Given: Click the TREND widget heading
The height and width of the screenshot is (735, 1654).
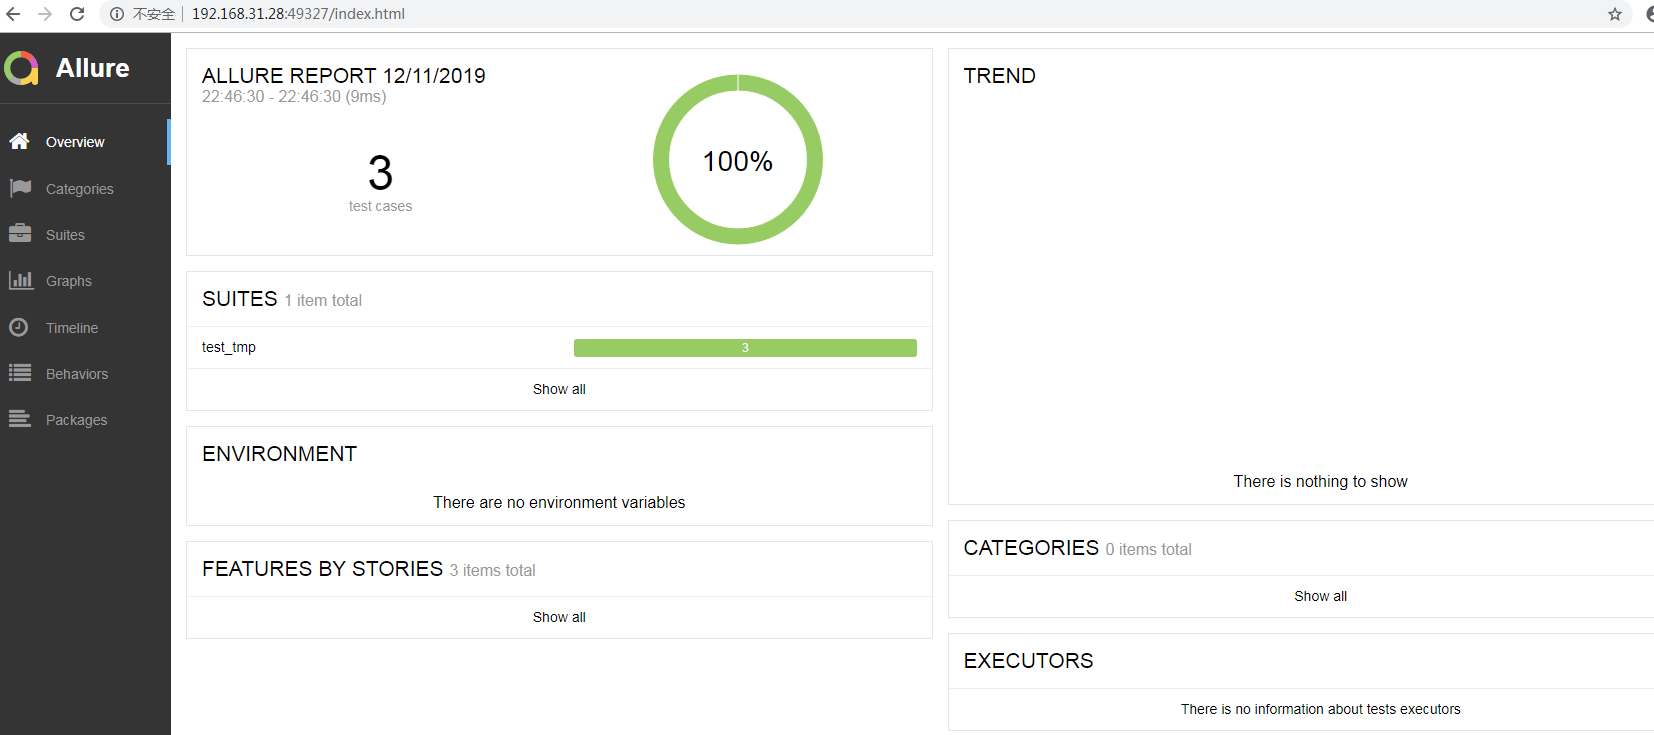Looking at the screenshot, I should coord(999,76).
